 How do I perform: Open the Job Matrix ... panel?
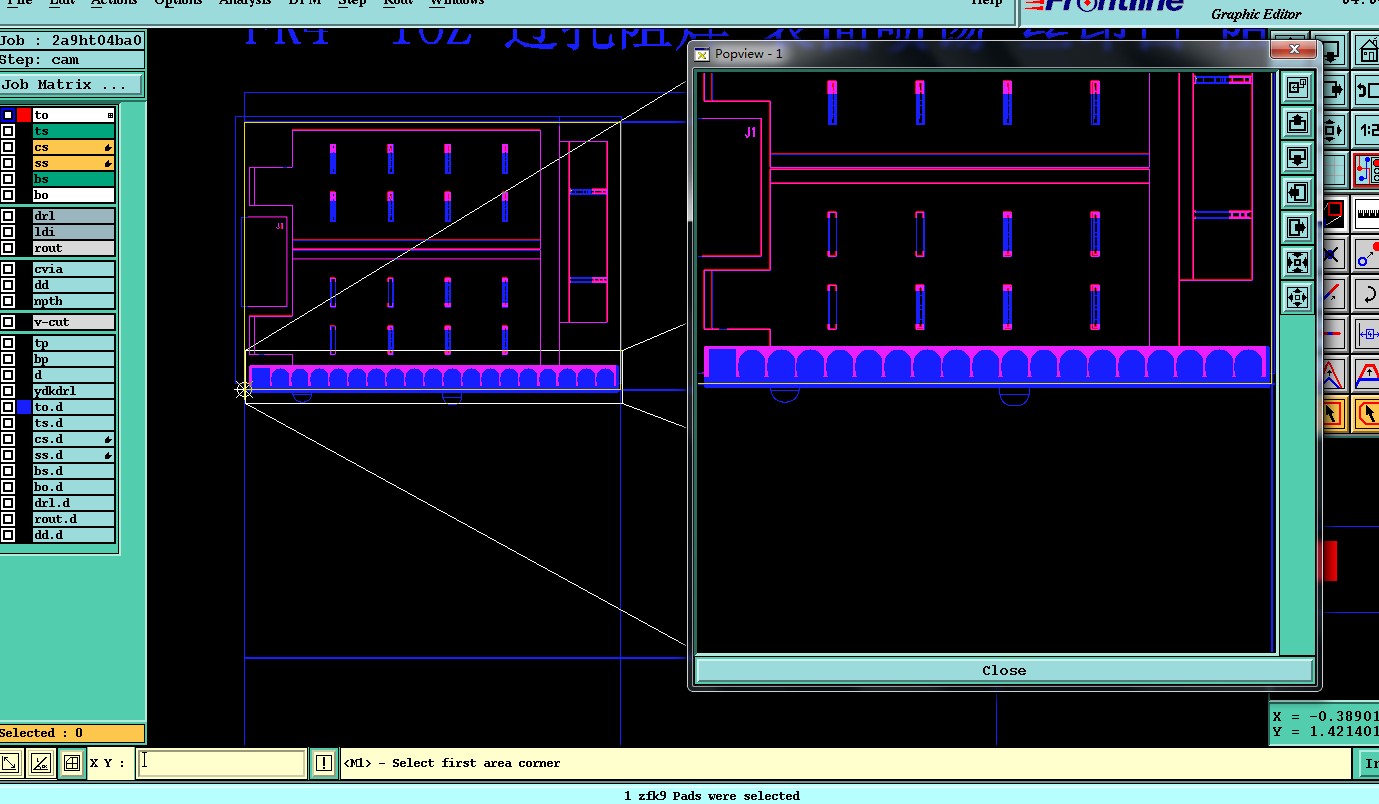(72, 85)
